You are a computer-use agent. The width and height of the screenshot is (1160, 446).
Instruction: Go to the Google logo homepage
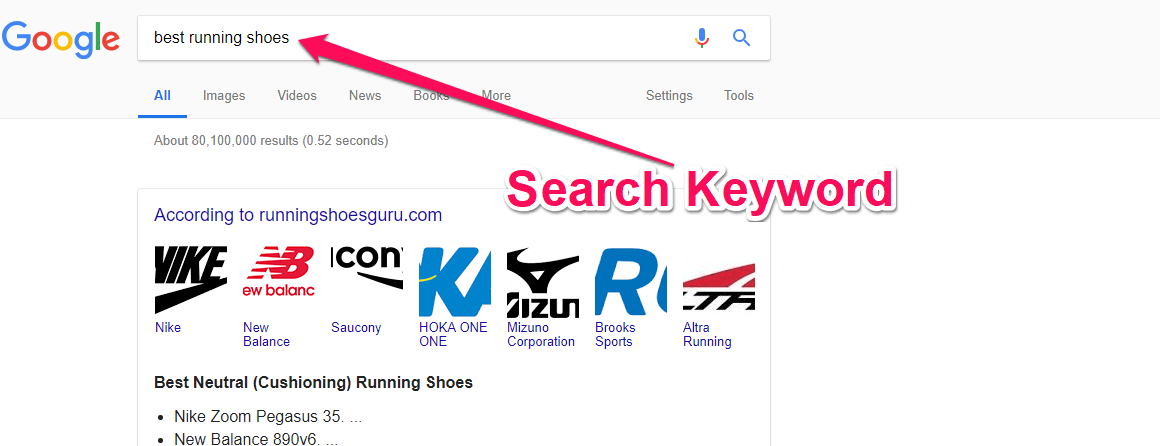click(61, 39)
